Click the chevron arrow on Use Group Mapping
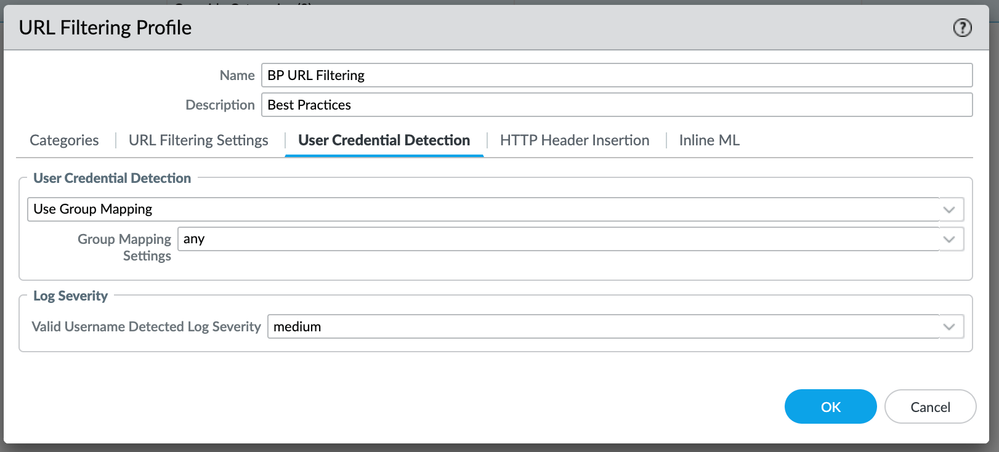This screenshot has height=452, width=999. point(949,210)
